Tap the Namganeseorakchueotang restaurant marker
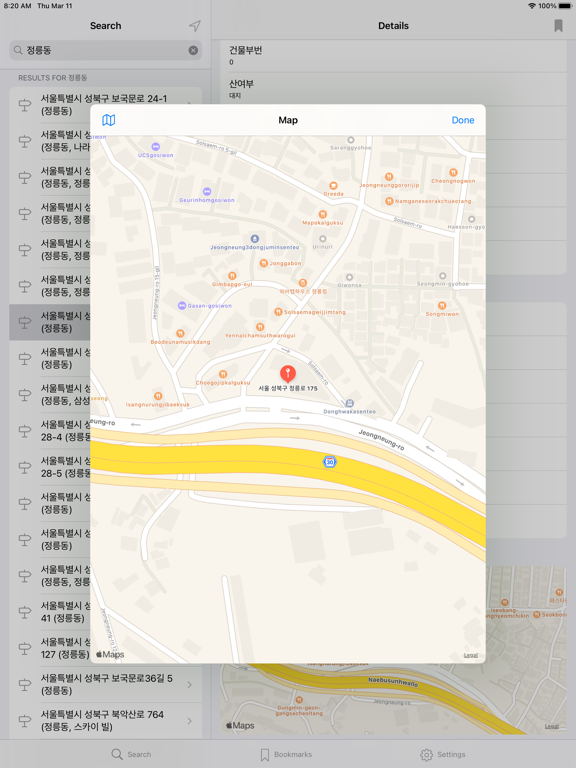 click(389, 201)
